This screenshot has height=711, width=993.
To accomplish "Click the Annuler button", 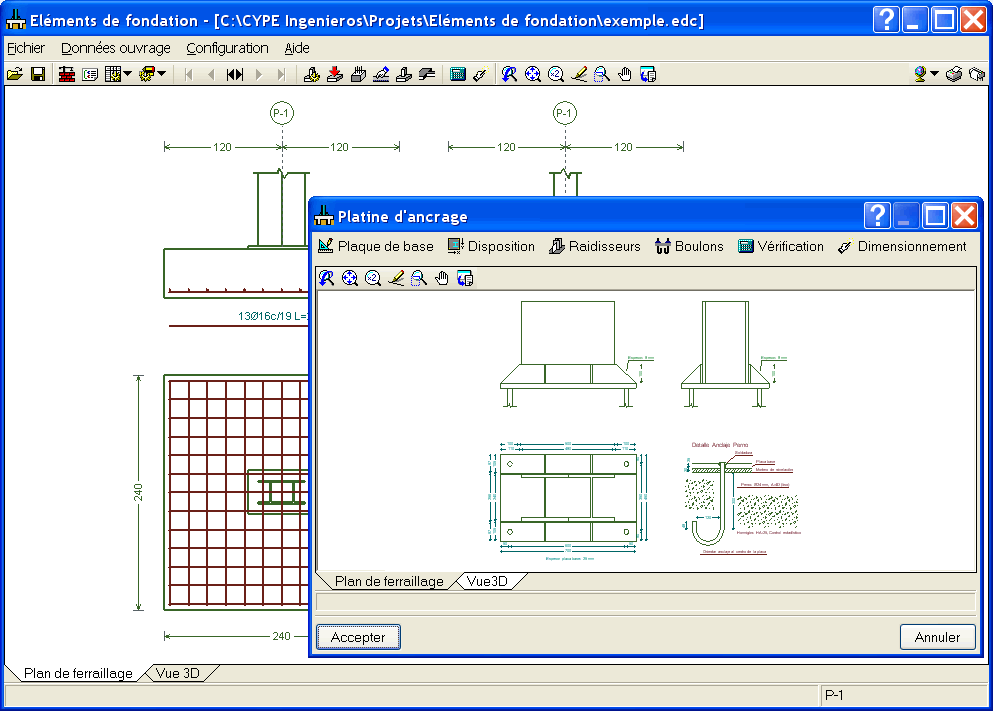I will pos(937,637).
